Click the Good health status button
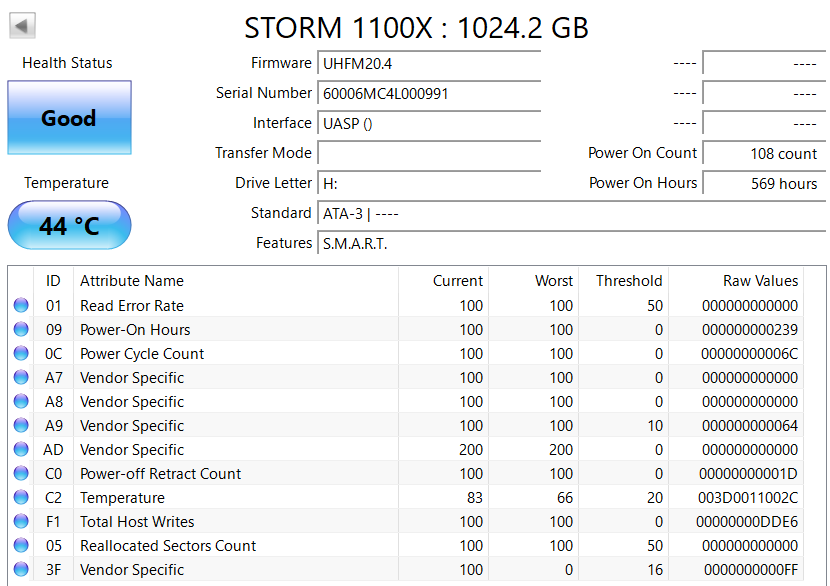830x586 pixels. (x=69, y=118)
